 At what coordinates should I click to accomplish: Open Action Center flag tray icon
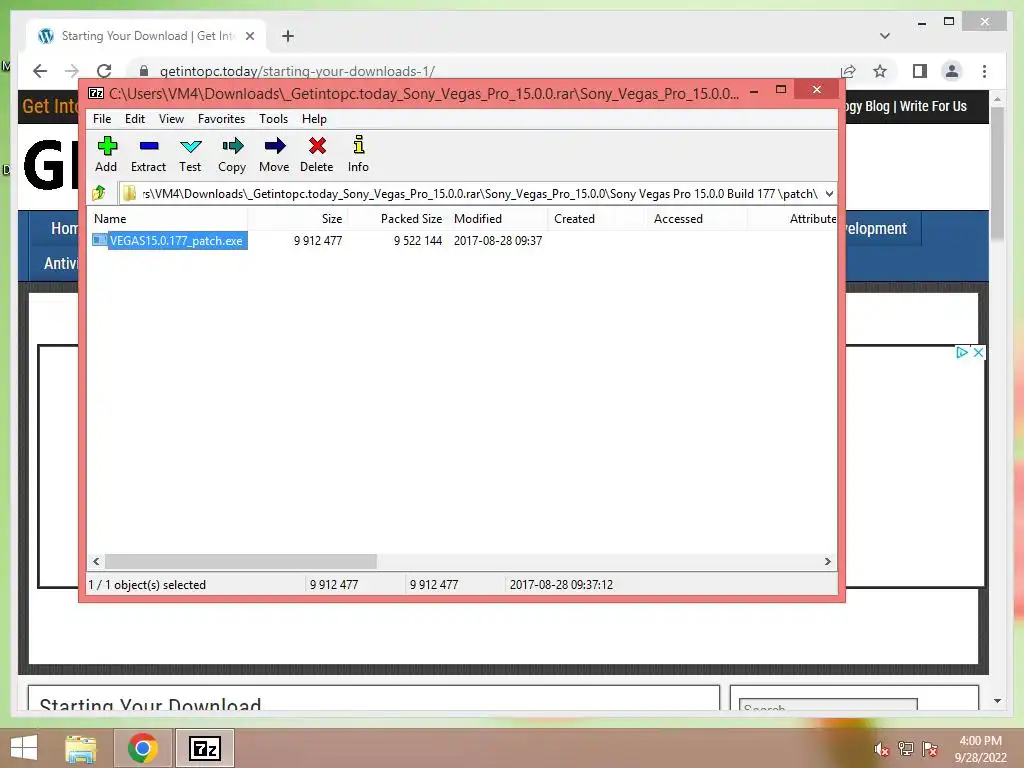pyautogui.click(x=930, y=749)
